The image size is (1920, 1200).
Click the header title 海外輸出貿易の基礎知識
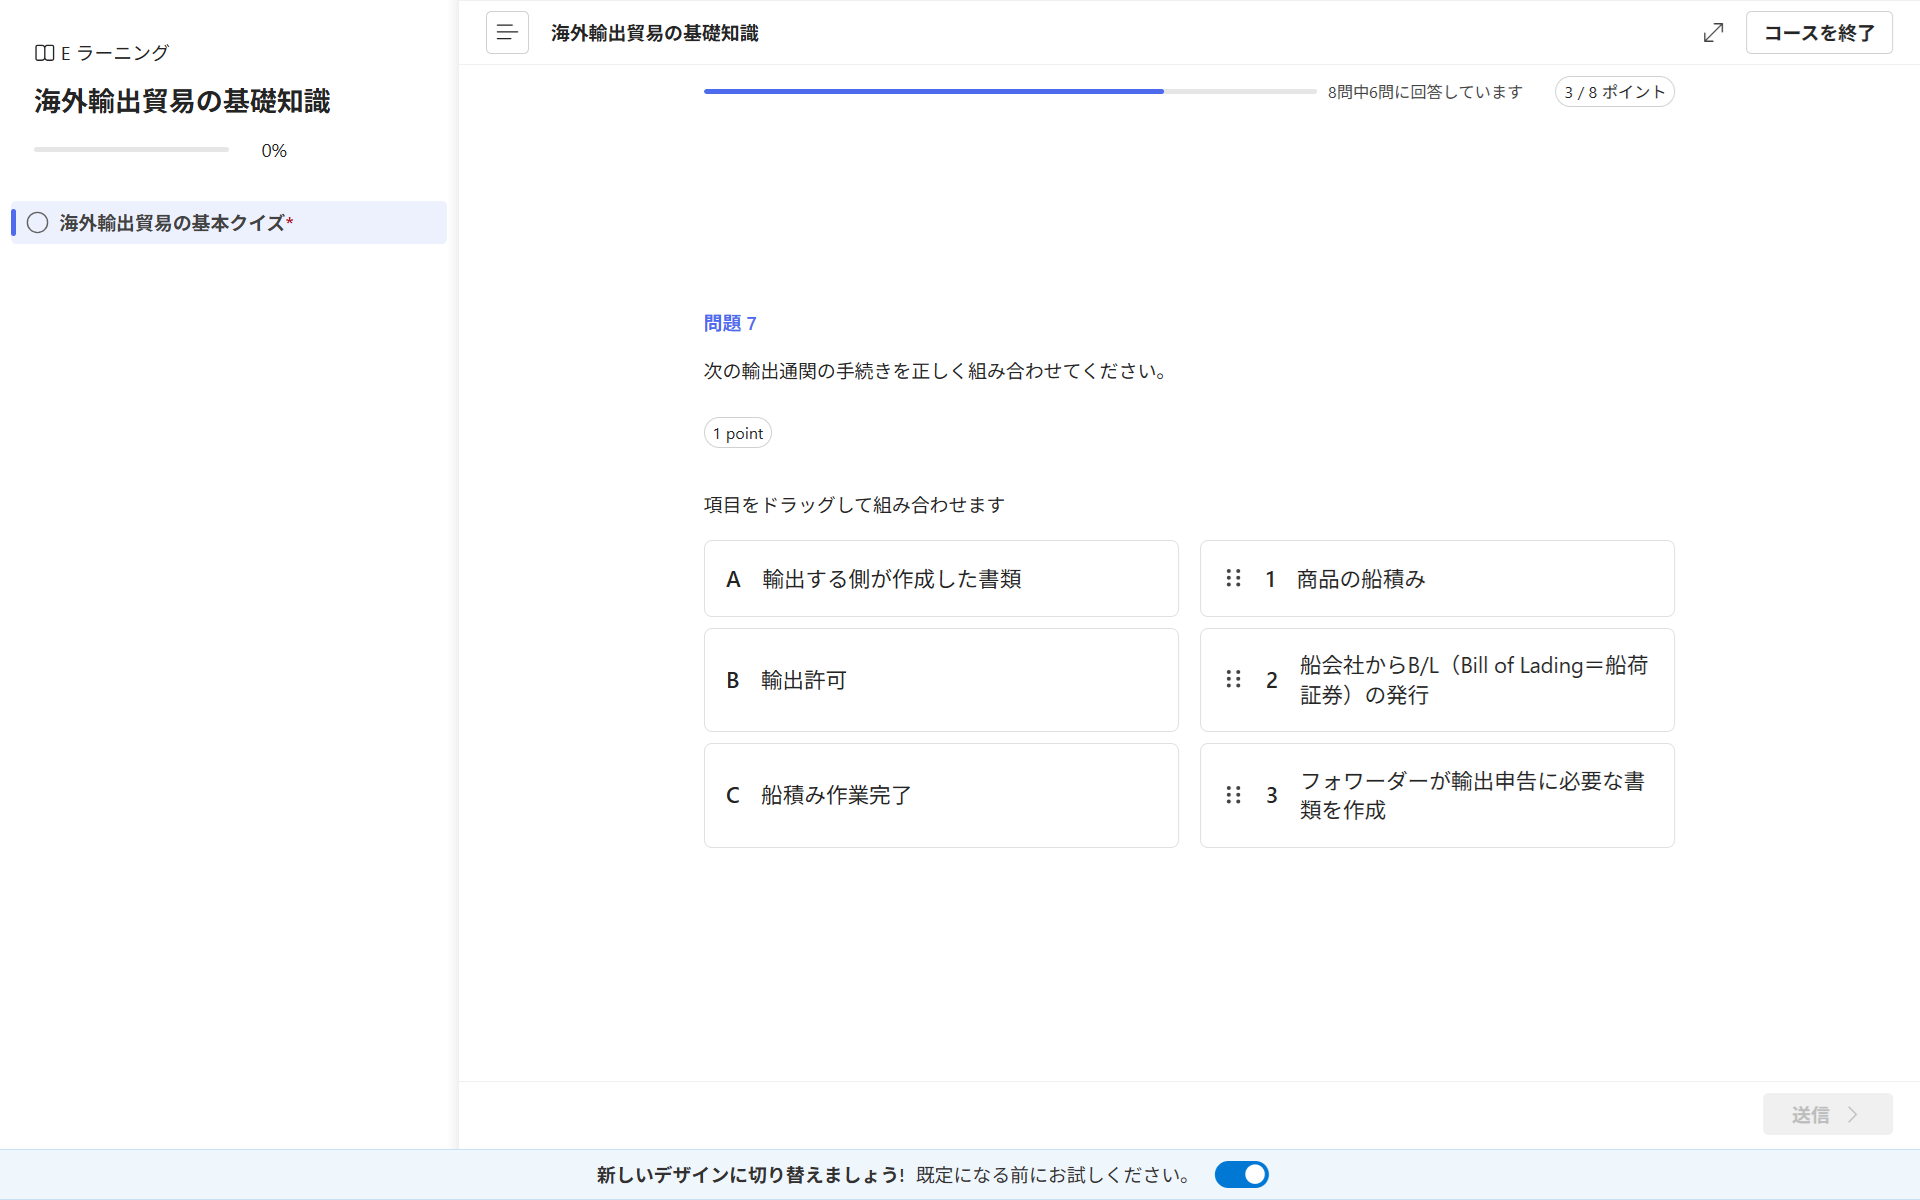[x=655, y=33]
